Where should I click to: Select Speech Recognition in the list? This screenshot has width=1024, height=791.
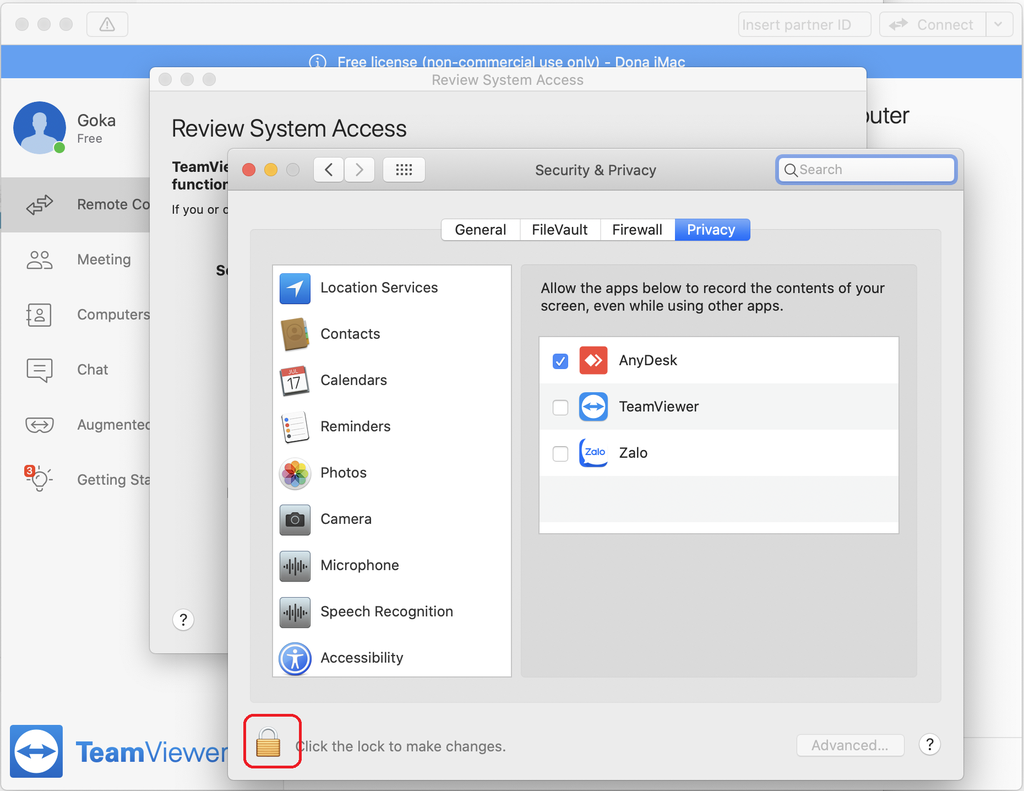[x=392, y=612]
